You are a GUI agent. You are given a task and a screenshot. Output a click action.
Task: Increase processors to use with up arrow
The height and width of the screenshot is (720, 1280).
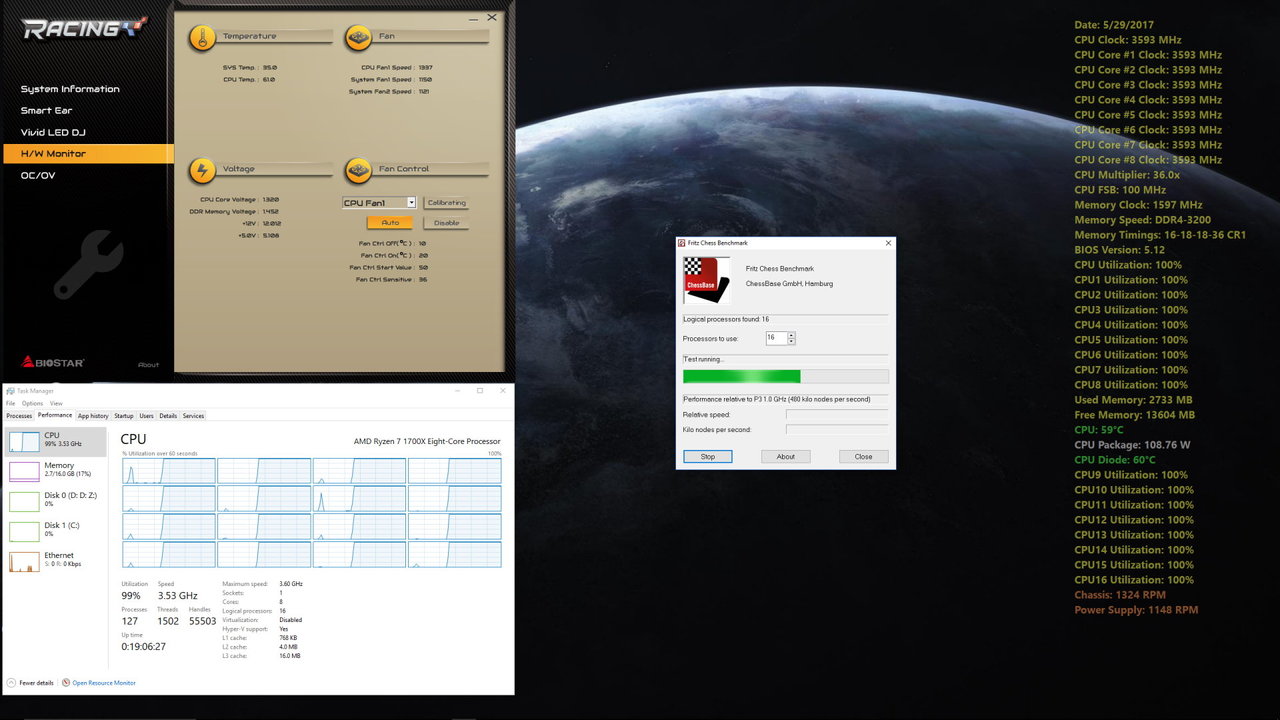[x=791, y=335]
